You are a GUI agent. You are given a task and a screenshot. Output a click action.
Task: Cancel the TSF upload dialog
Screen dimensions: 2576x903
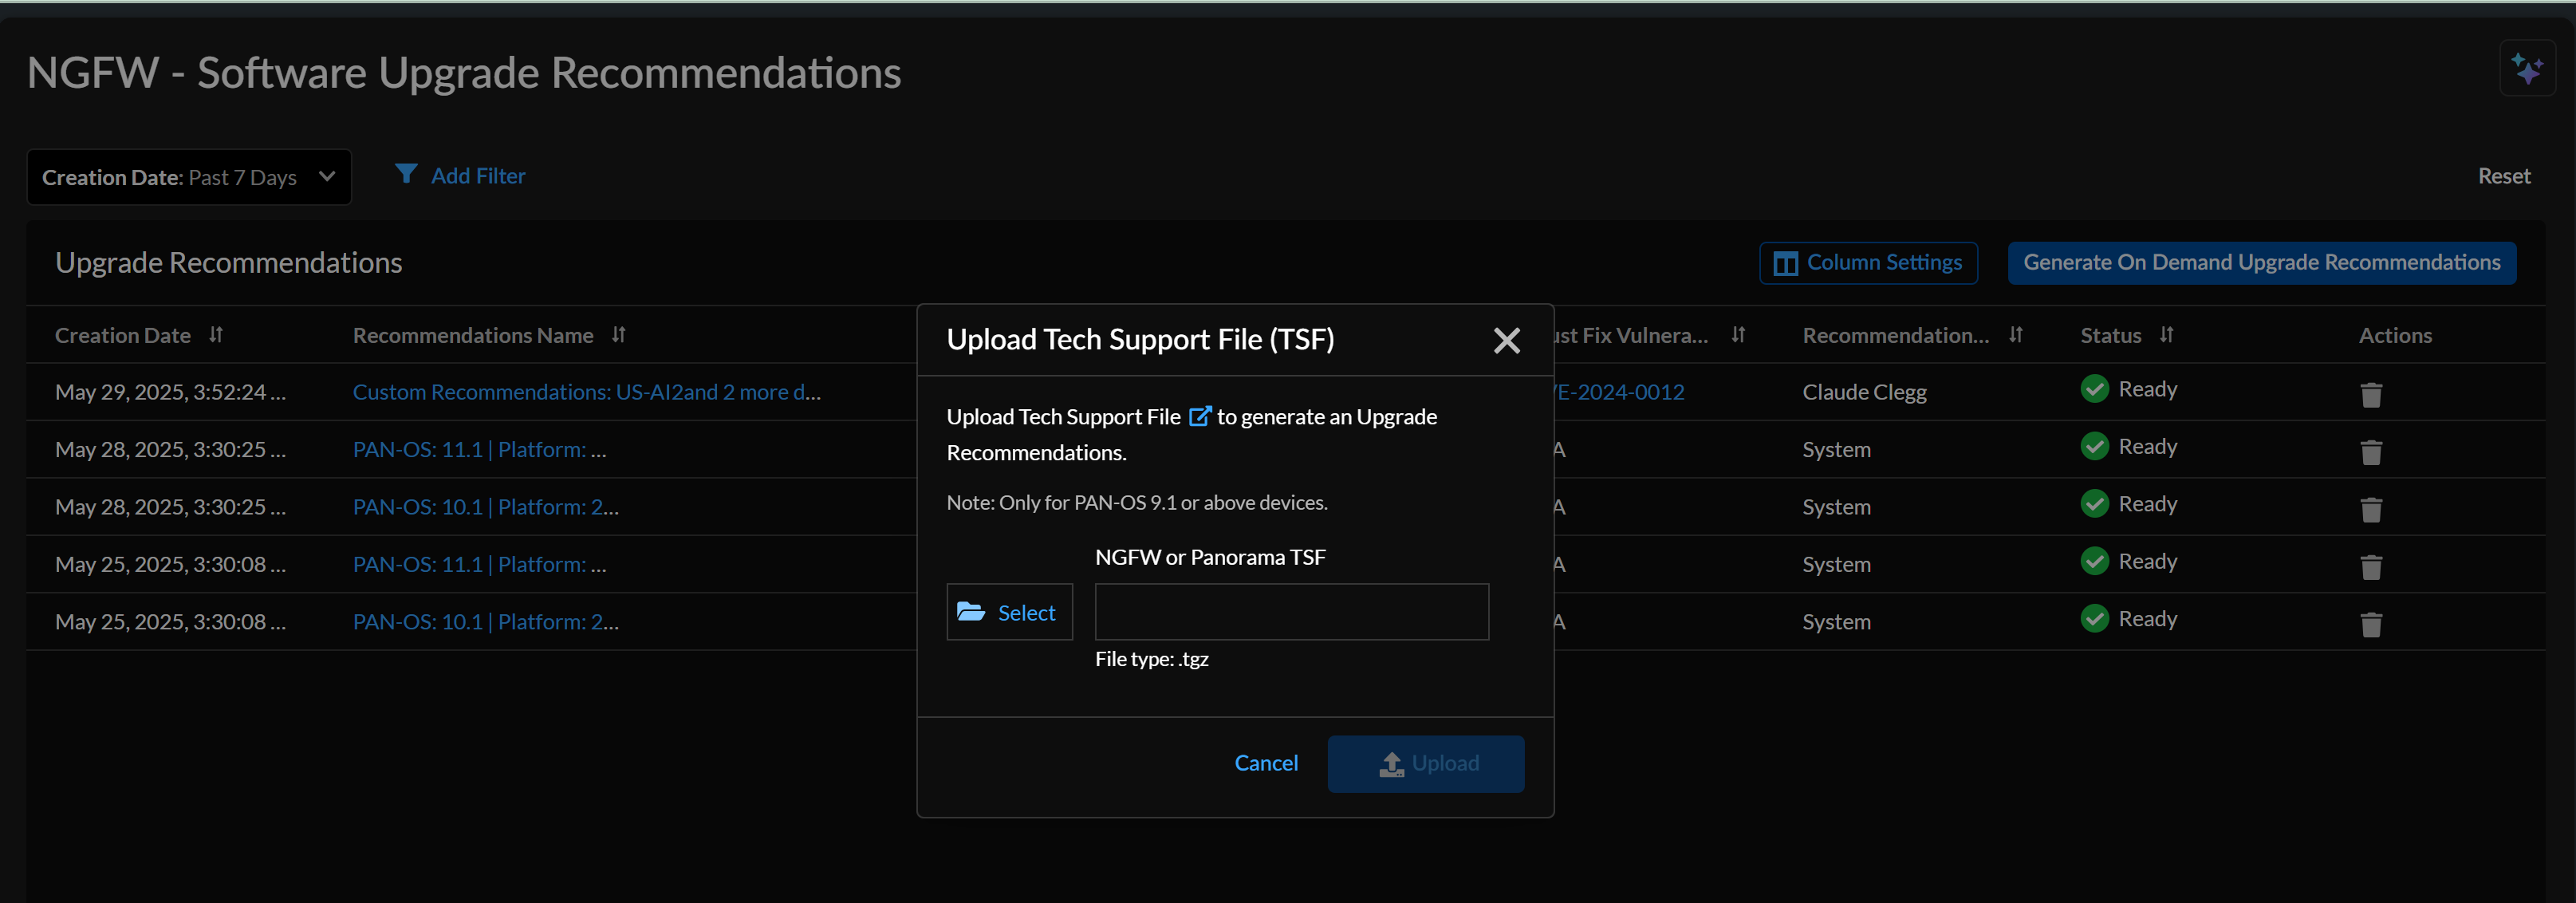1265,763
